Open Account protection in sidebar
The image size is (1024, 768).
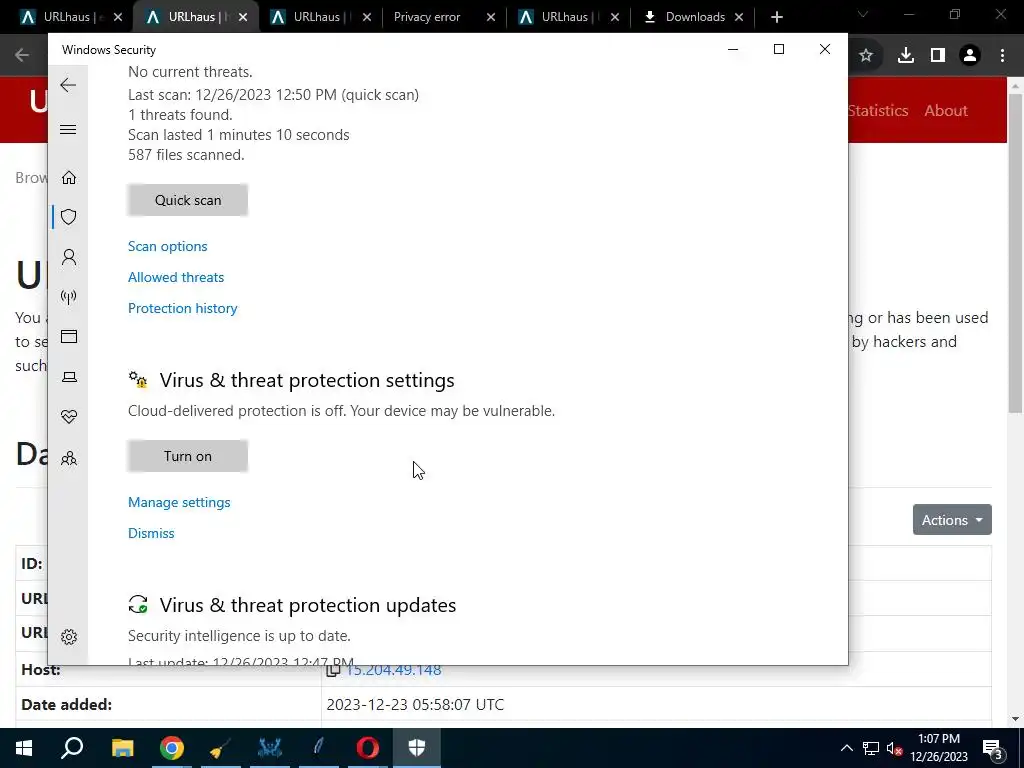click(x=69, y=257)
